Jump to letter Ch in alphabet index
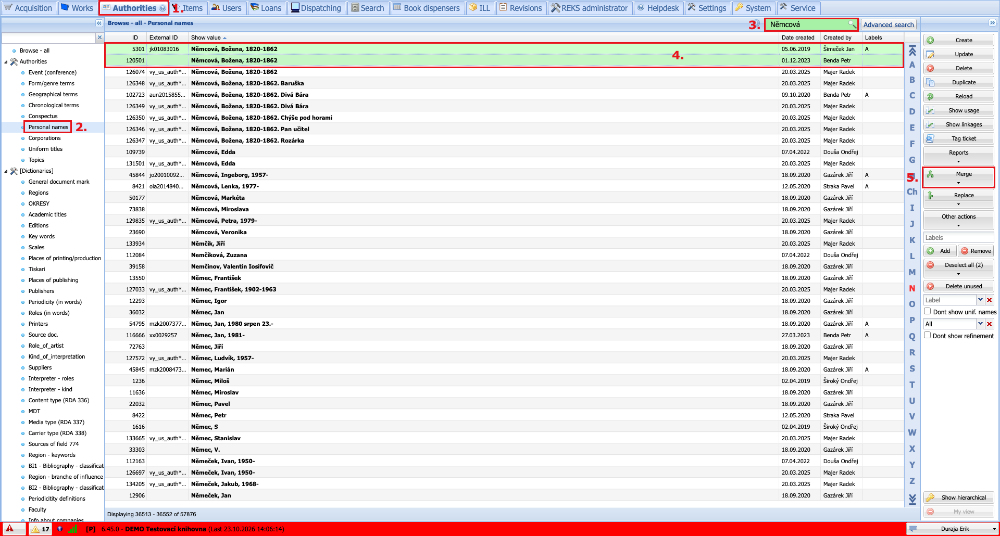The image size is (1000, 536). tap(912, 191)
